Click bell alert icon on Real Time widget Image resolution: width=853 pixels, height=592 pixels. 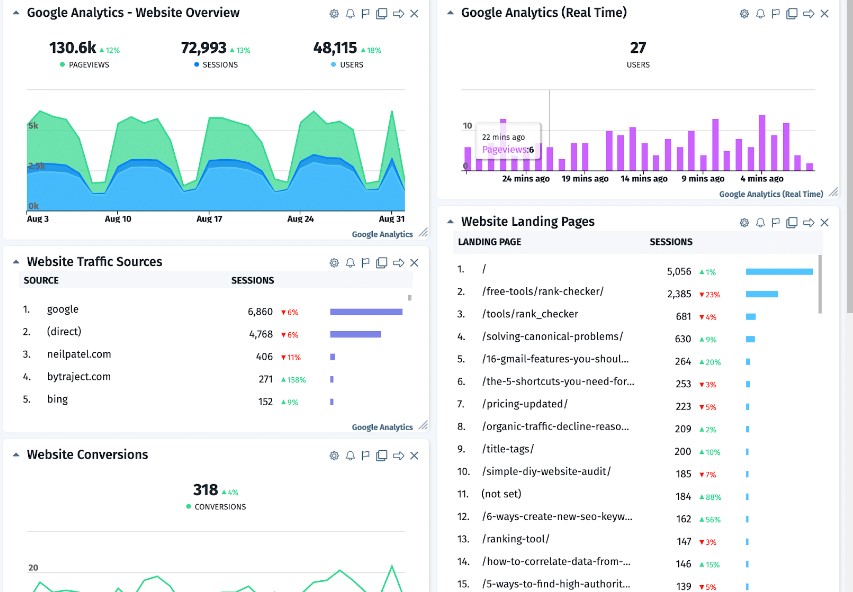(760, 14)
